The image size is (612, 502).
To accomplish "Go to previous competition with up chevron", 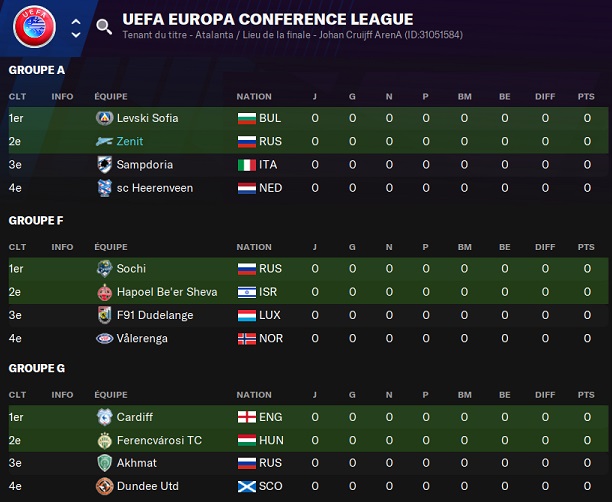I will [76, 20].
